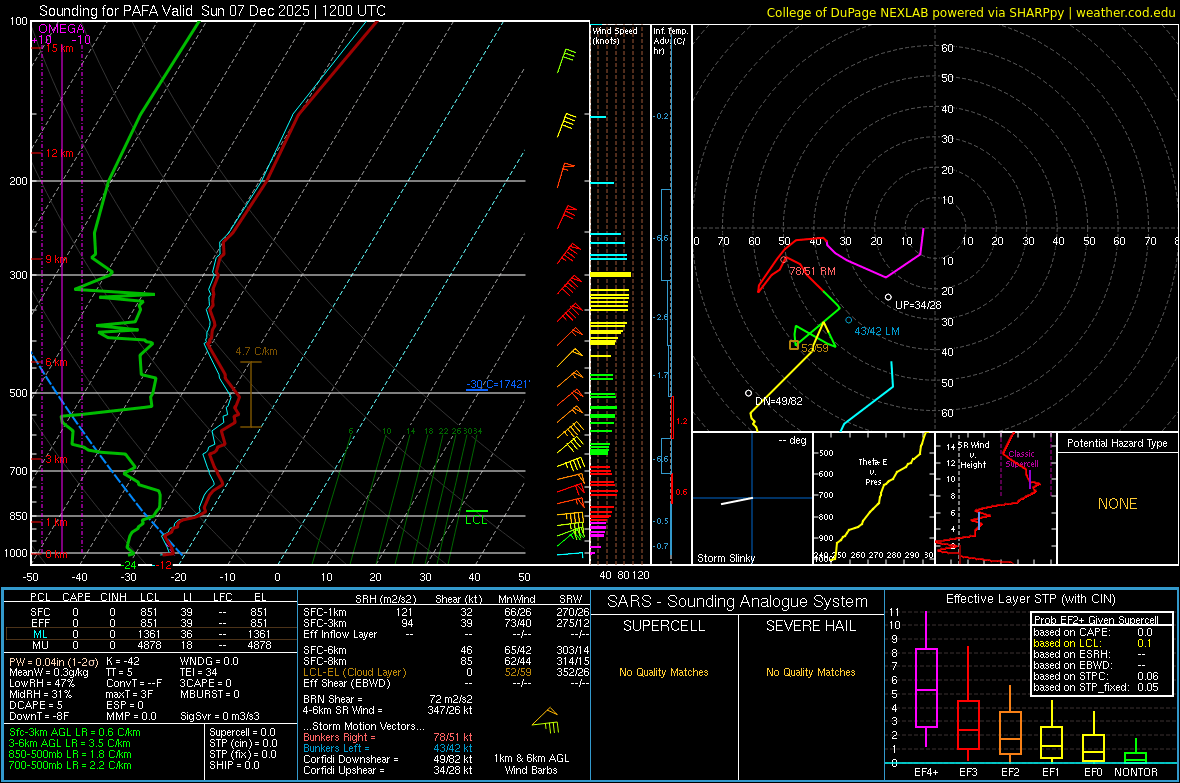The width and height of the screenshot is (1180, 783).
Task: Click the Corfidi Upshear row
Action: point(388,769)
